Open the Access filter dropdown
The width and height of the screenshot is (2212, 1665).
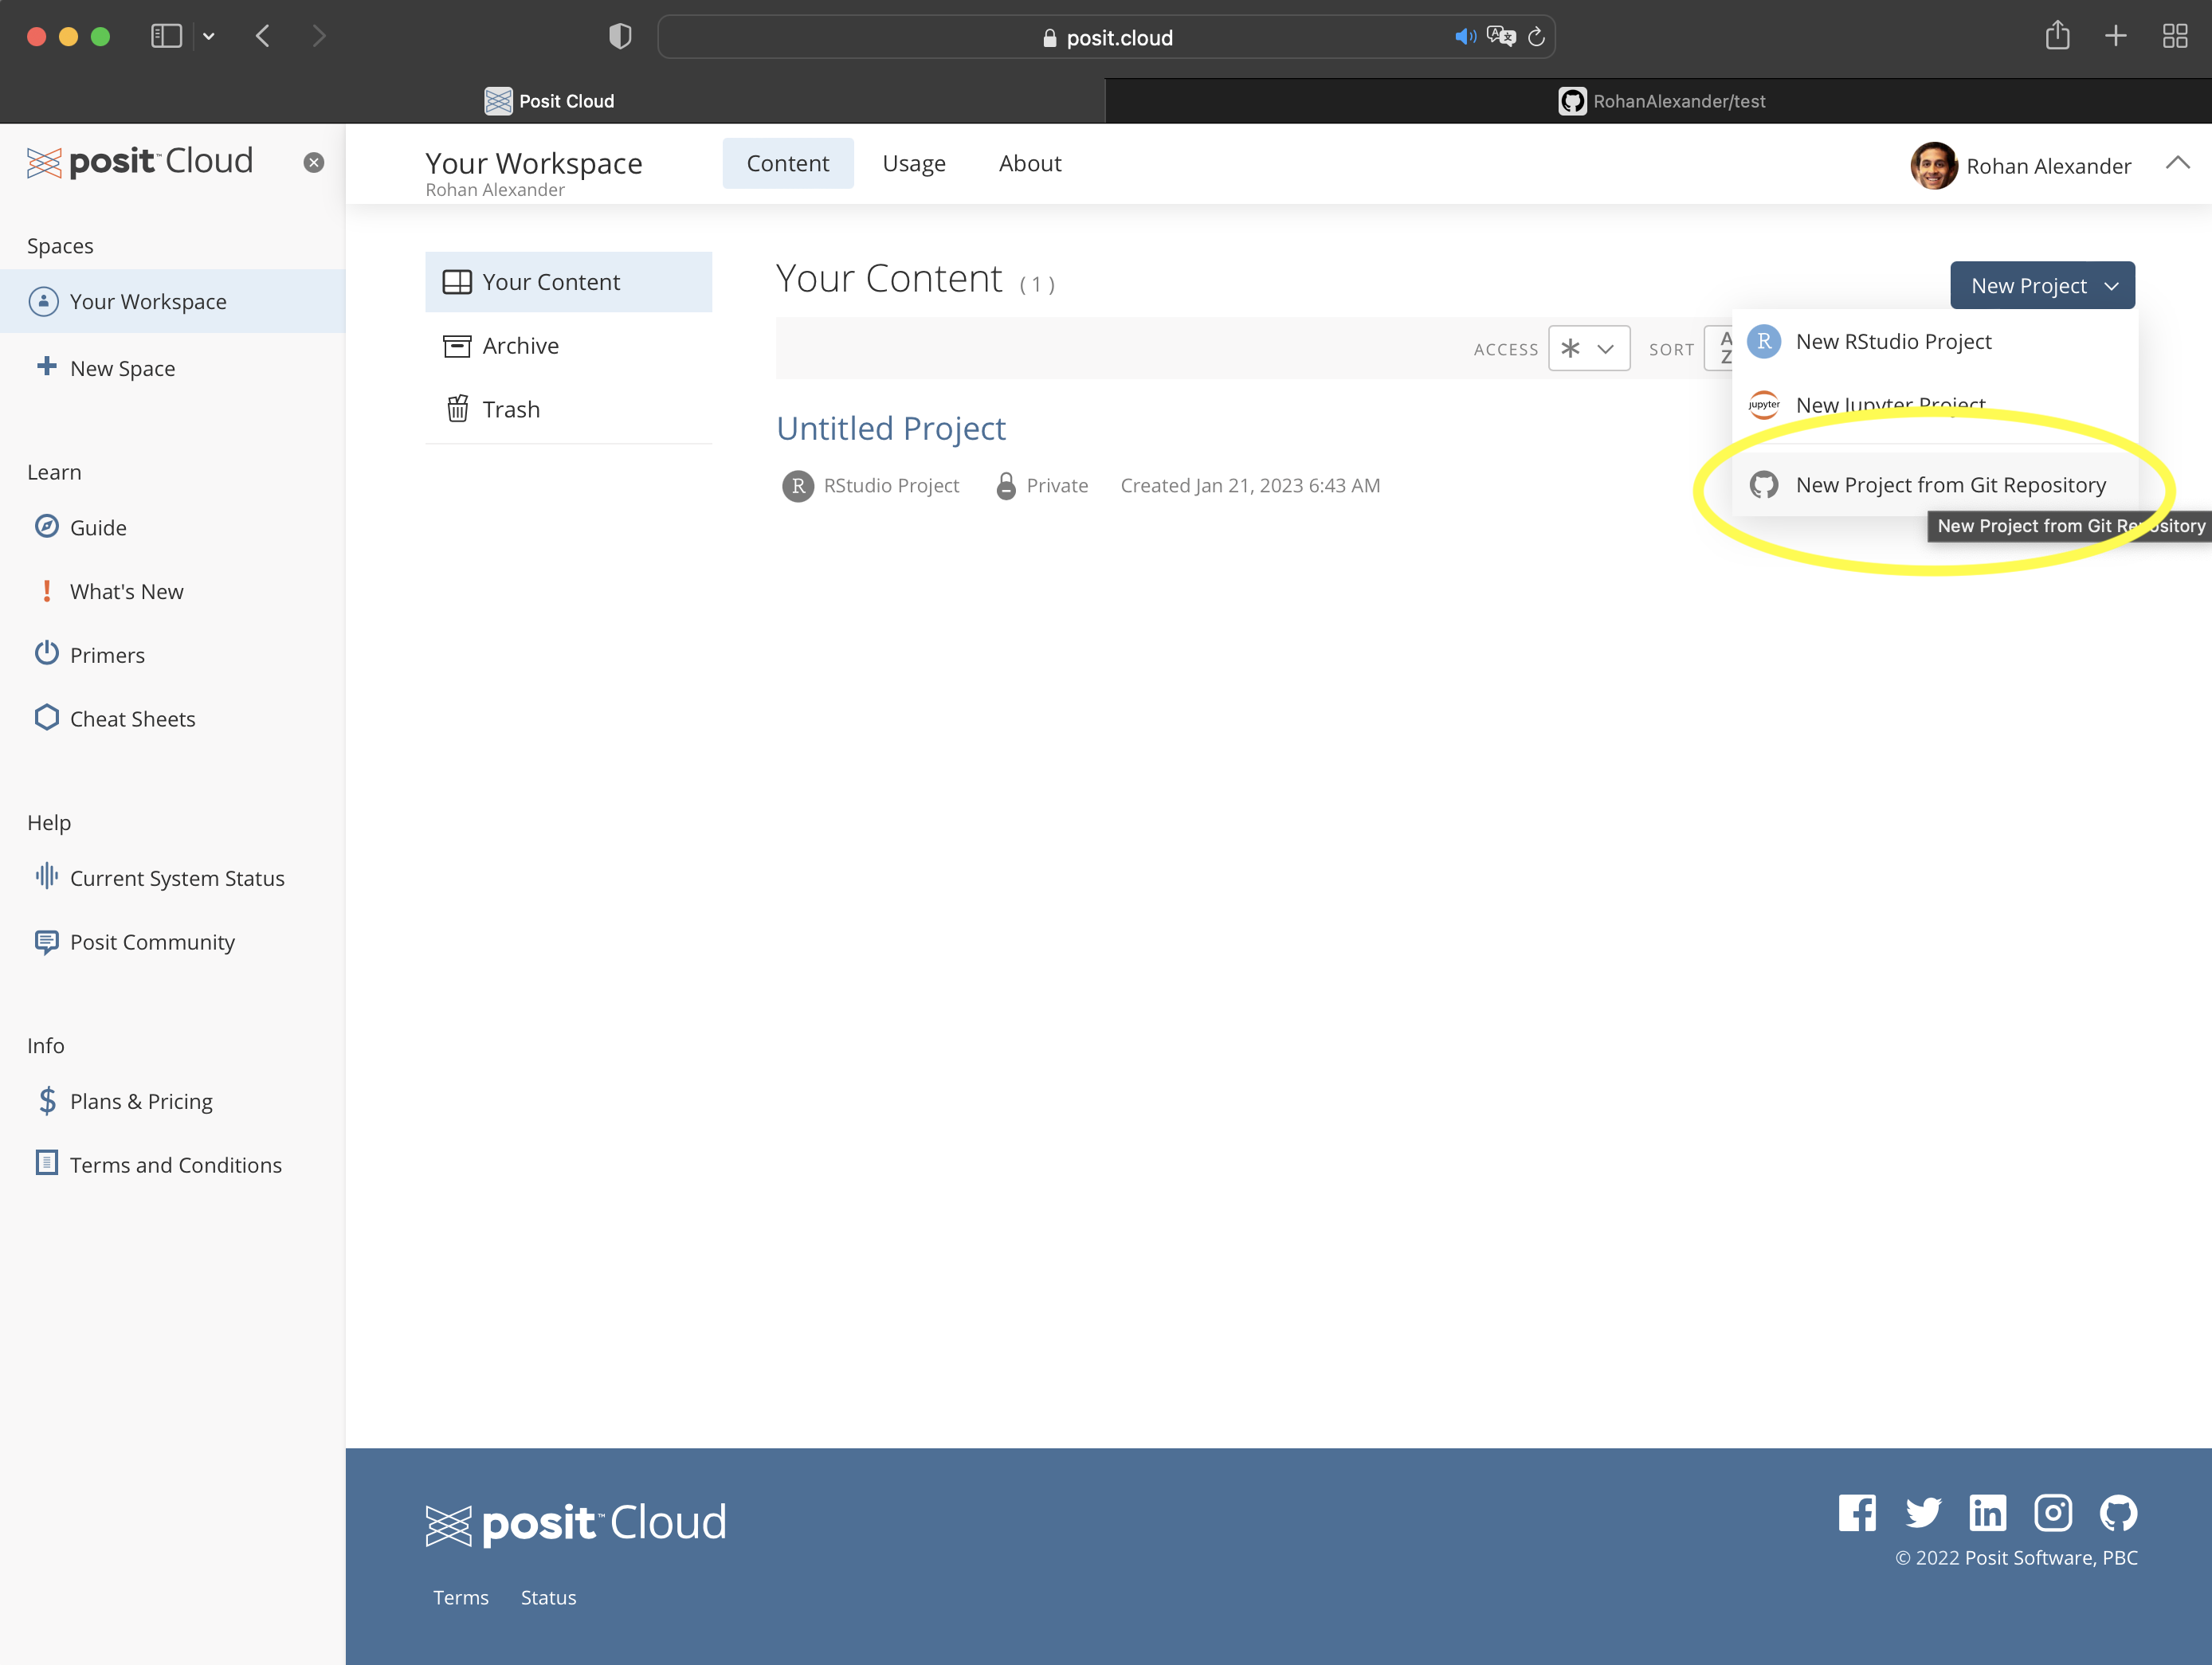click(x=1588, y=348)
